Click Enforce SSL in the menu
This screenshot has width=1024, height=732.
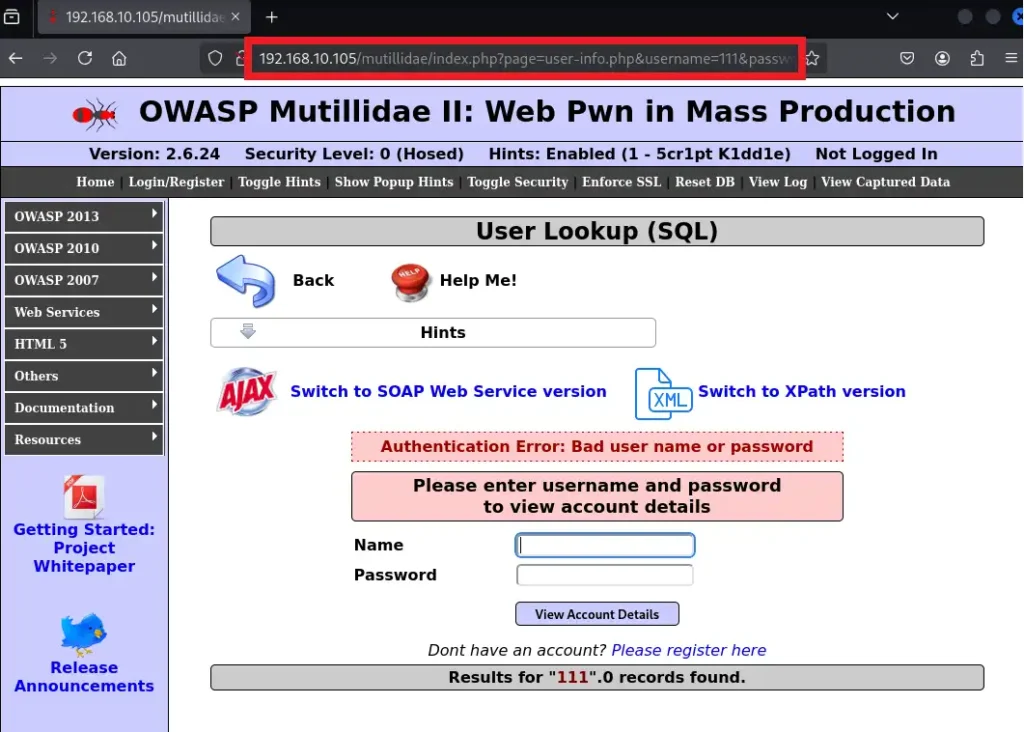(622, 182)
